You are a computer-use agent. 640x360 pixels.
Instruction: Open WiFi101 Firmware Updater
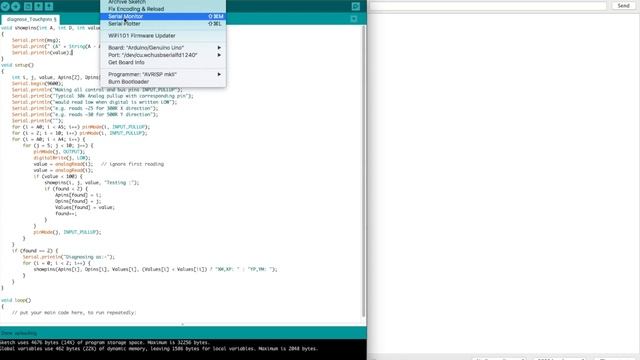pos(163,36)
